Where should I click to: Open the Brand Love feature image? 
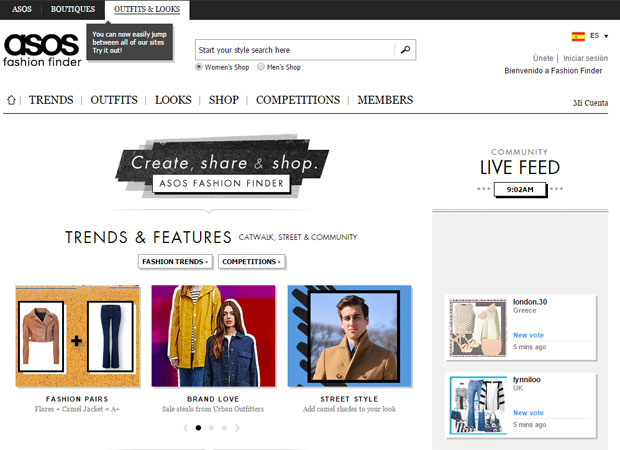(214, 336)
